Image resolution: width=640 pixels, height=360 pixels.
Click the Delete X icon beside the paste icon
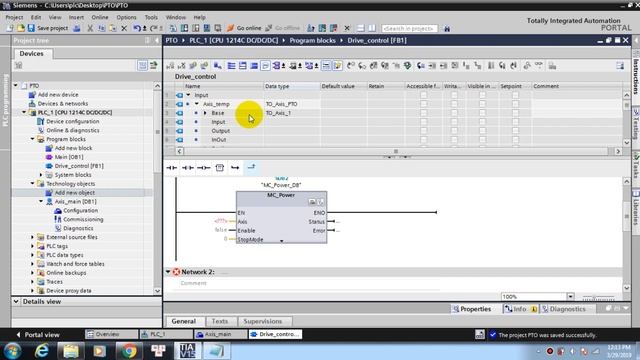[124, 28]
